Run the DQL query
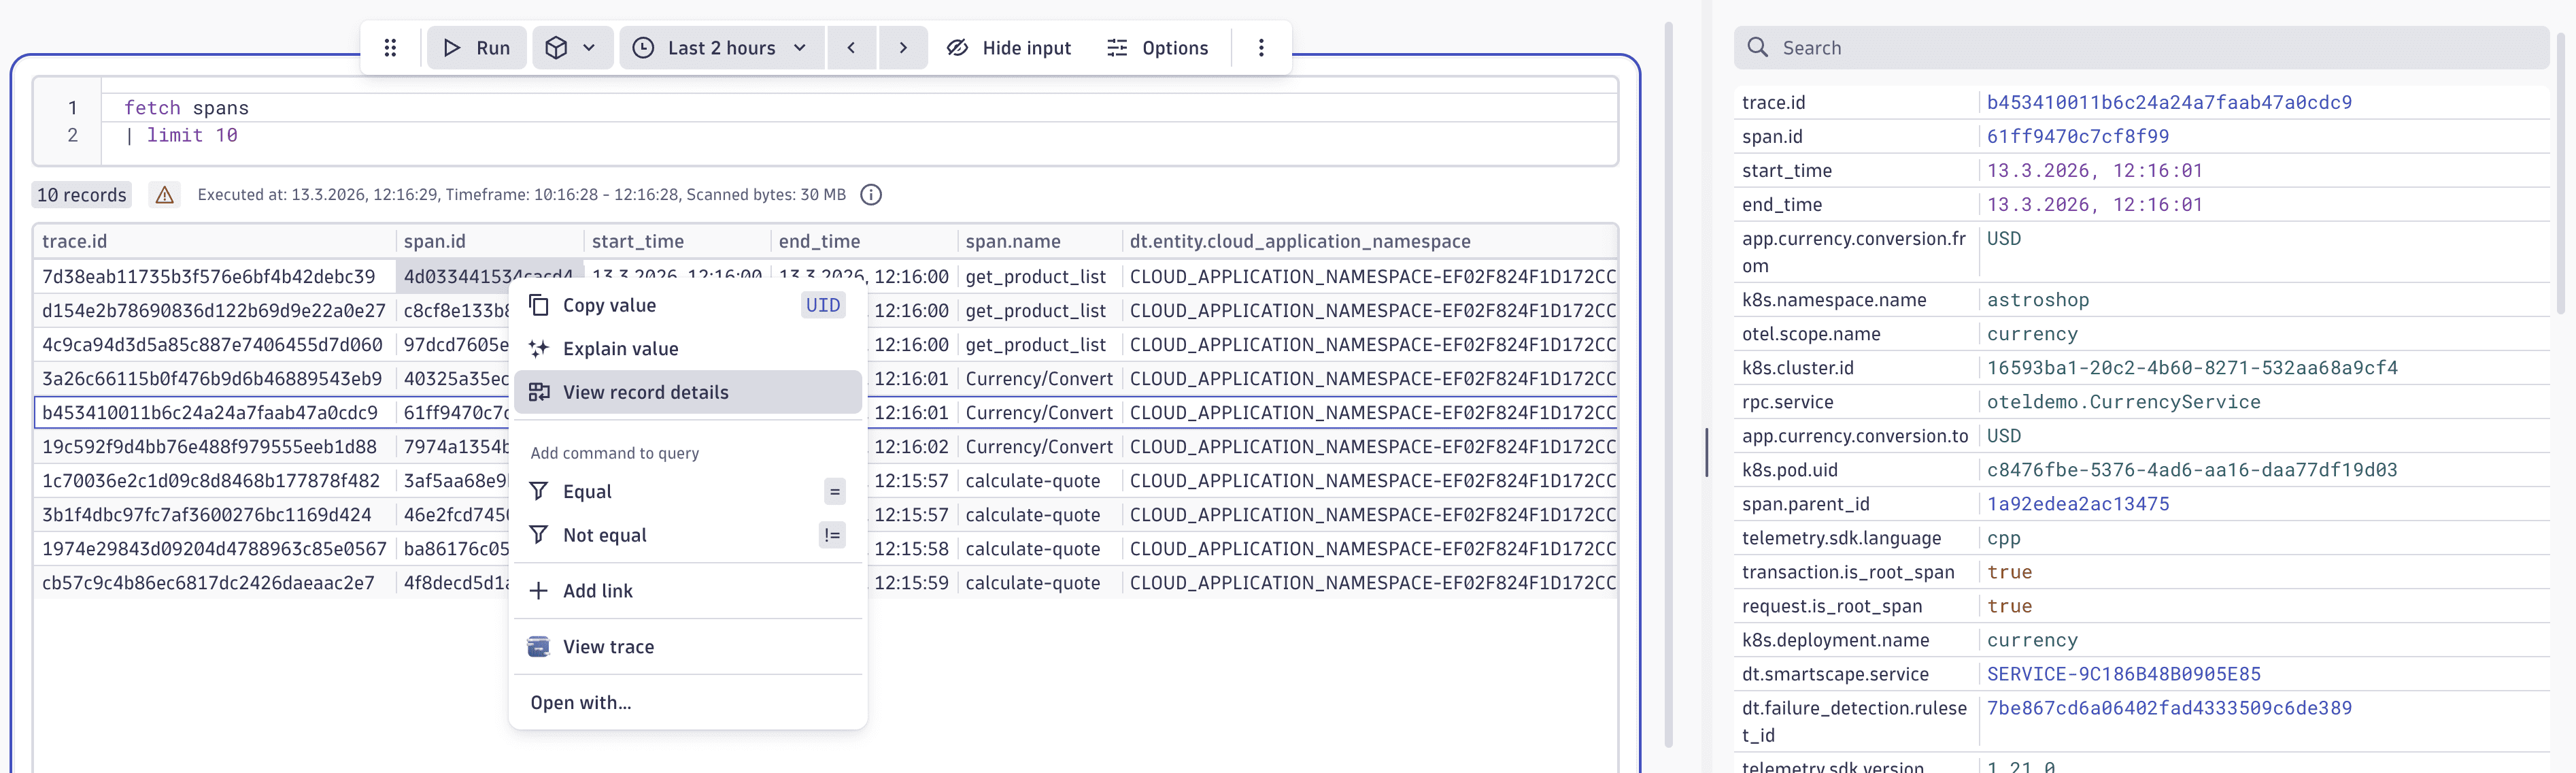Screen dimensions: 2576x773 point(476,47)
